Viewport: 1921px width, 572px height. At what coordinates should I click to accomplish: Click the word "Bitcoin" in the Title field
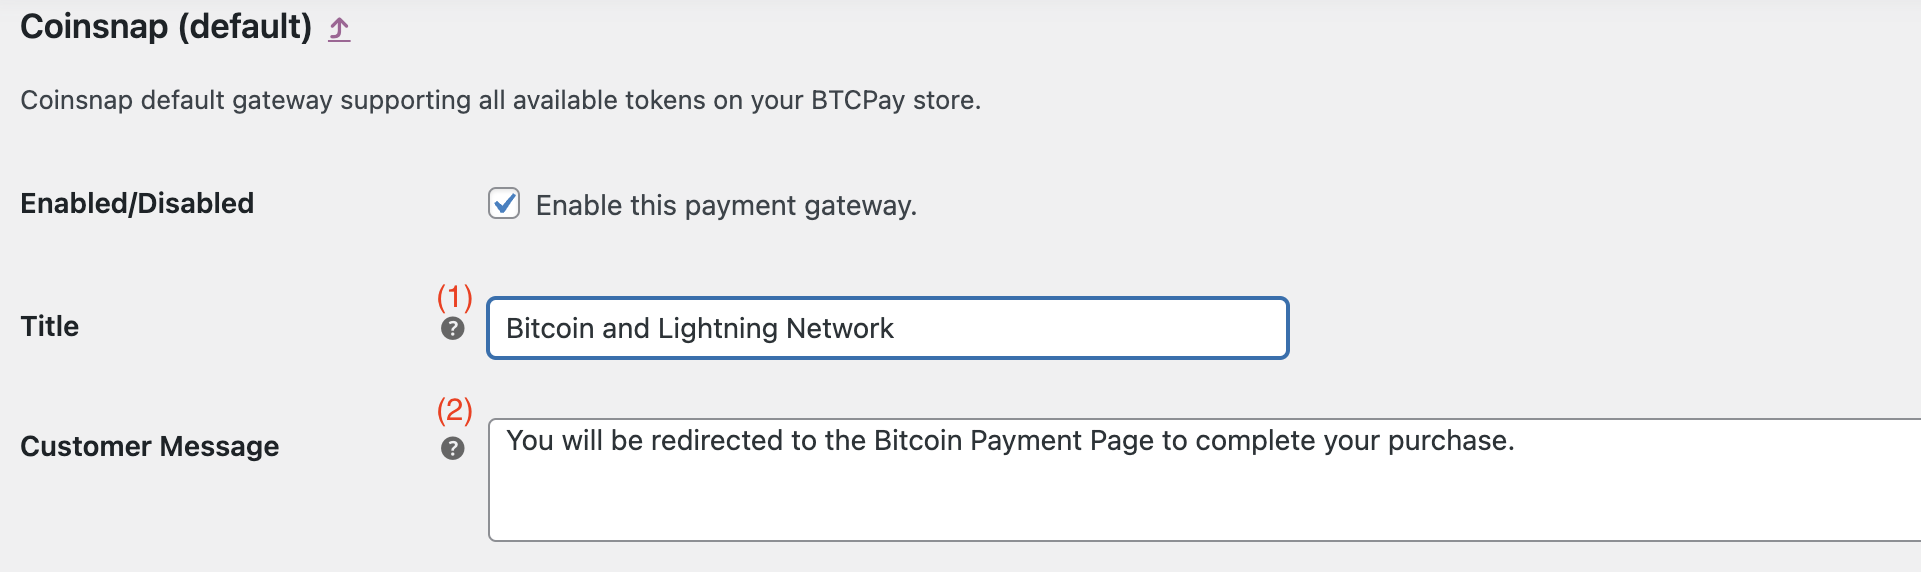click(x=549, y=329)
